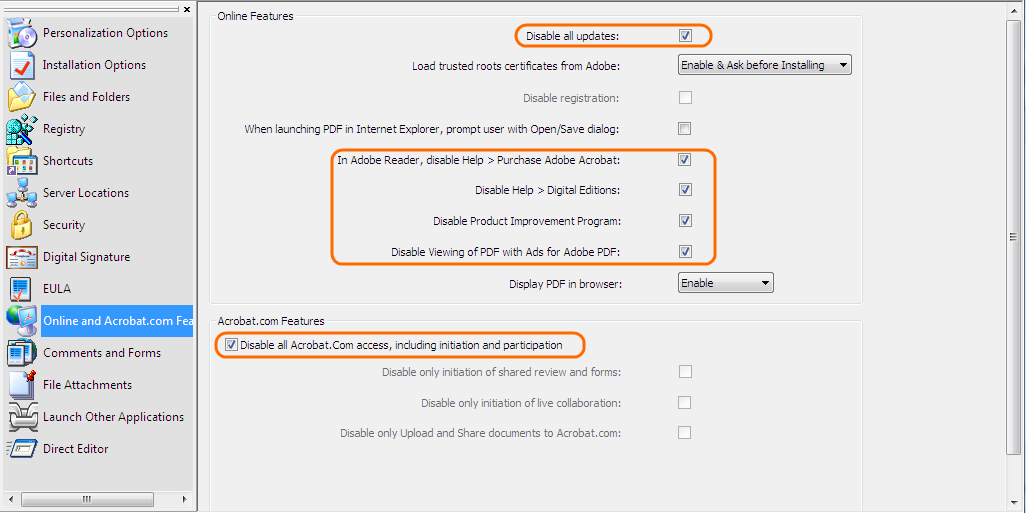The image size is (1026, 513).
Task: Open the trusted roots certificates dropdown
Action: (764, 66)
